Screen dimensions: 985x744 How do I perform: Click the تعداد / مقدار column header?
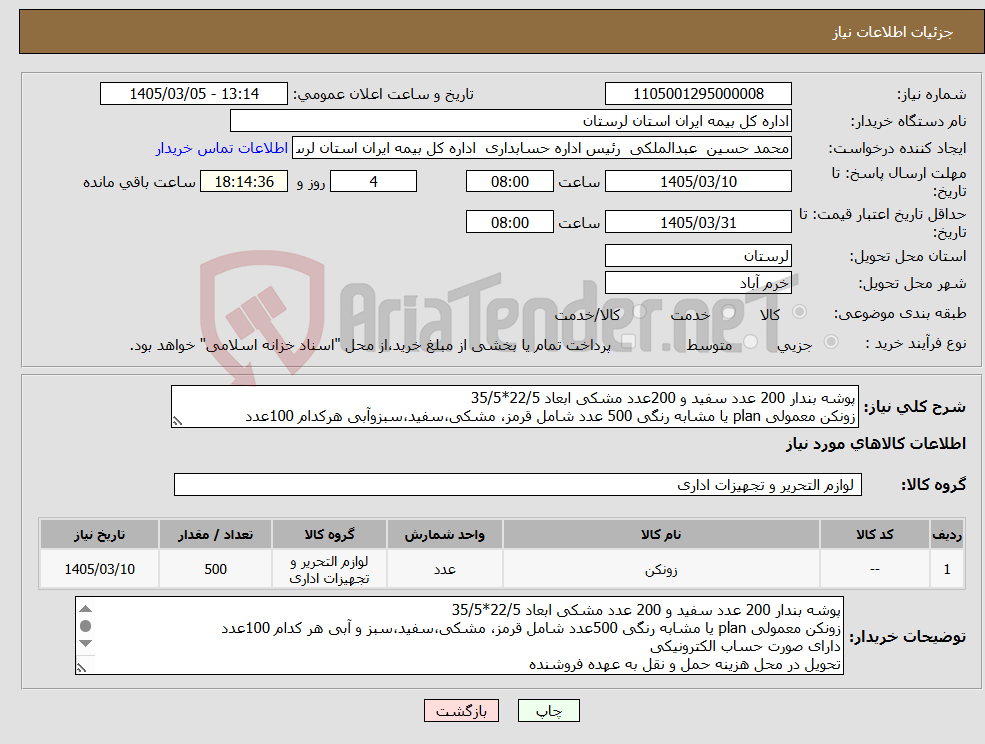[215, 535]
